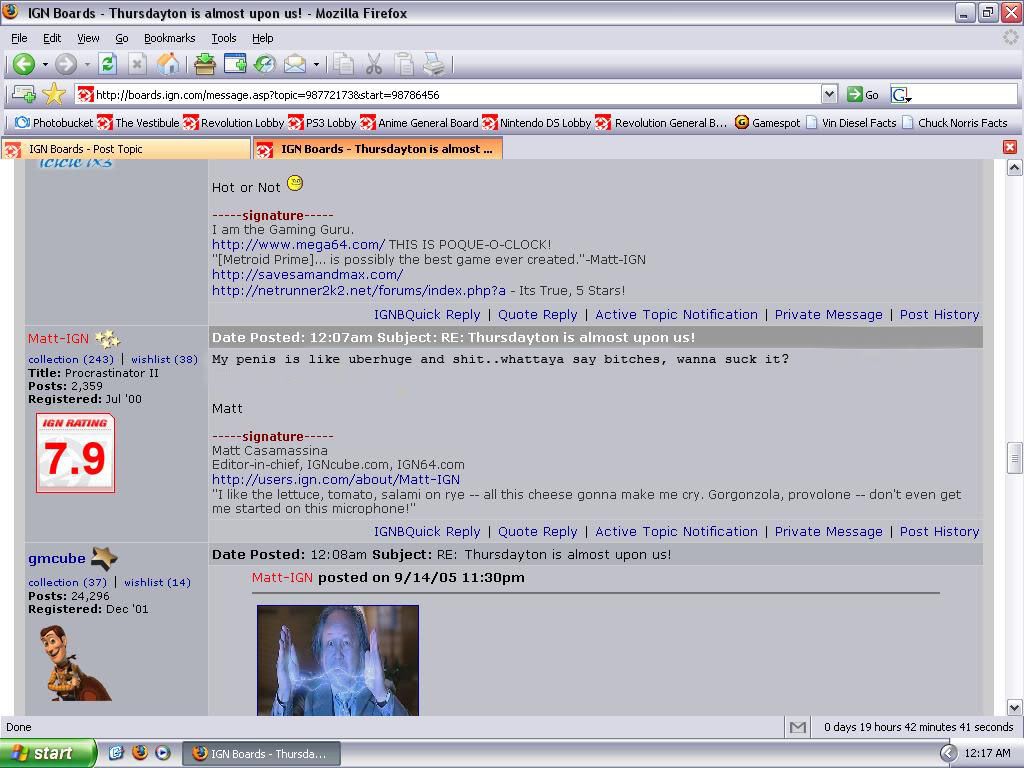Print the page with the printer icon
Image resolution: width=1024 pixels, height=768 pixels.
pos(434,64)
